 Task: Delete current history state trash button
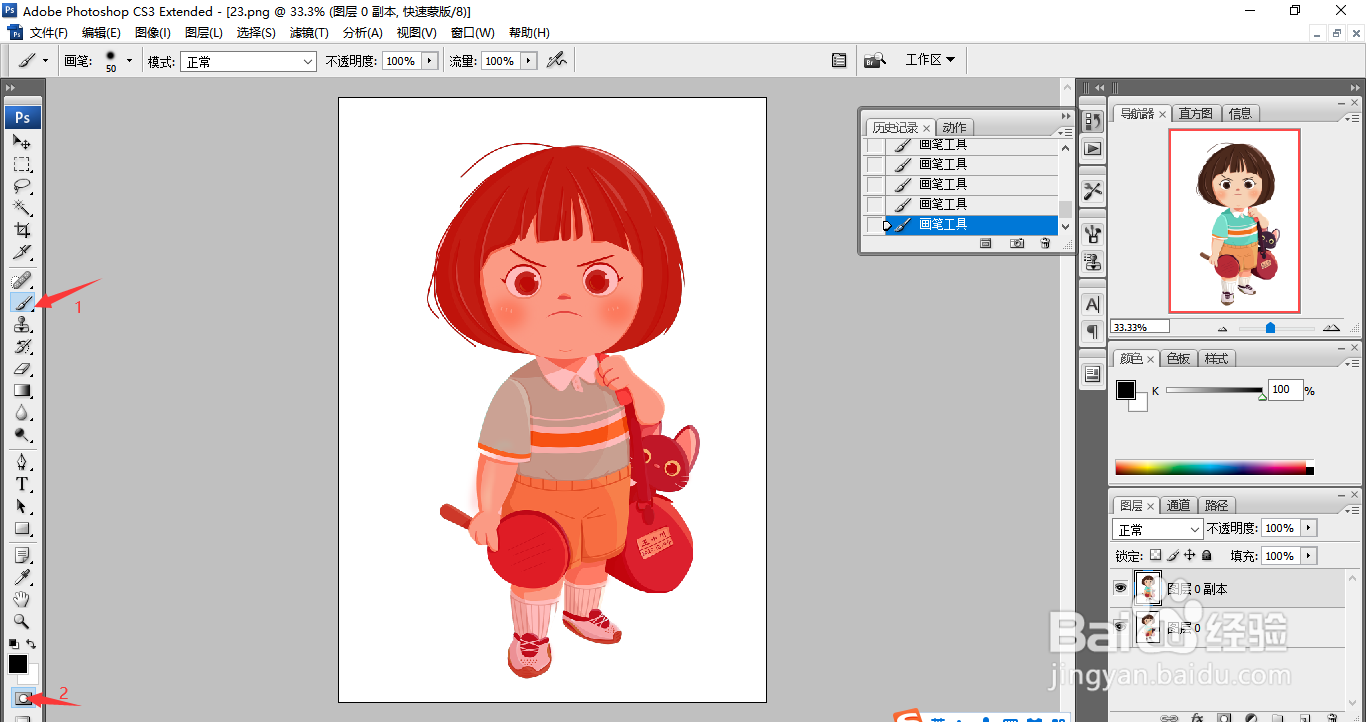(x=1045, y=243)
